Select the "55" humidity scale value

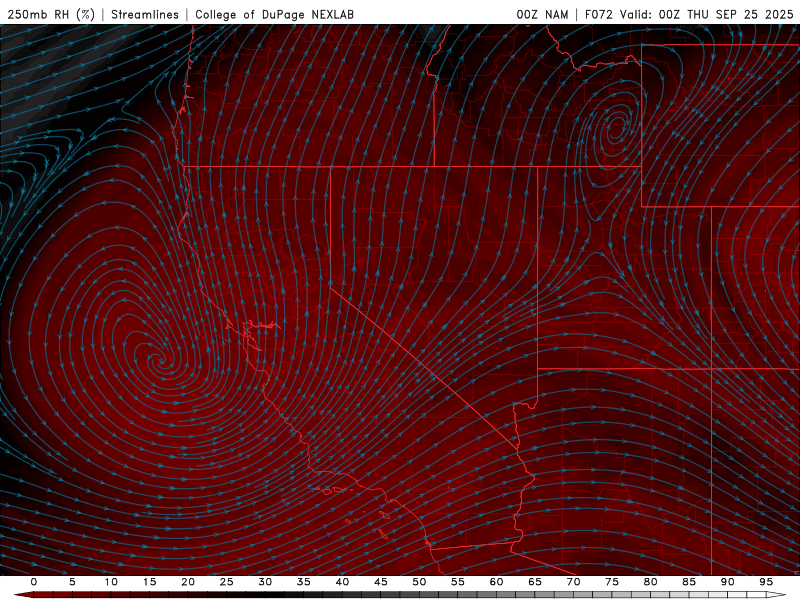[x=458, y=582]
